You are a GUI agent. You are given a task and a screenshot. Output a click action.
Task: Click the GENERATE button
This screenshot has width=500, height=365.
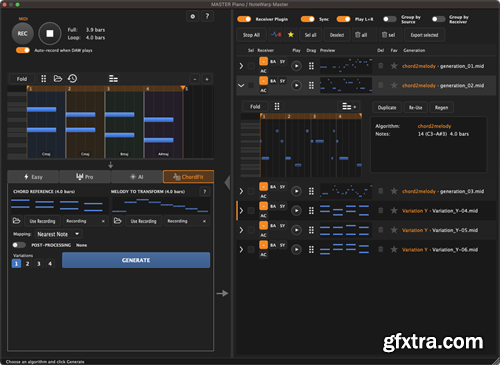[136, 260]
